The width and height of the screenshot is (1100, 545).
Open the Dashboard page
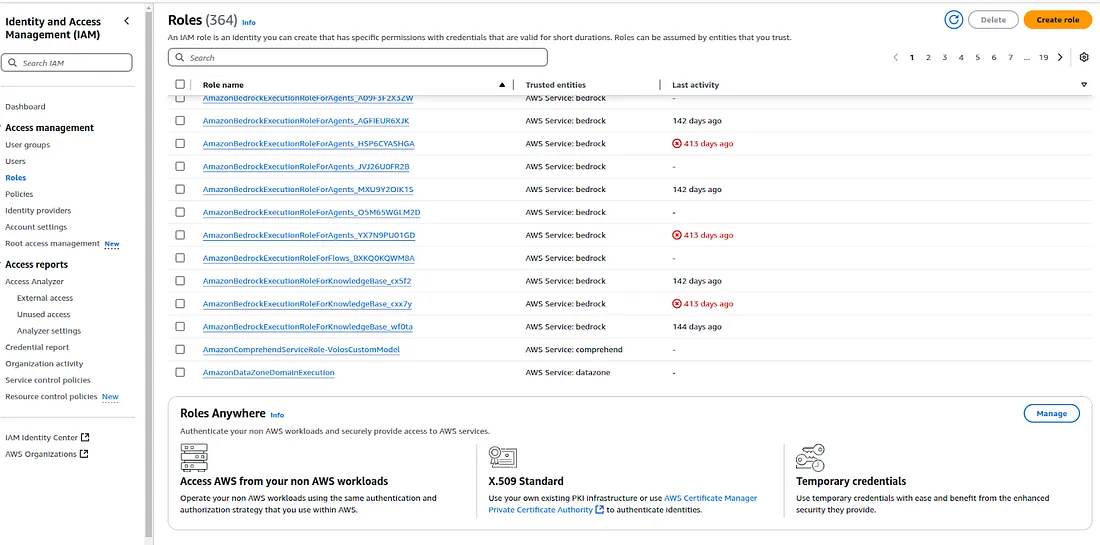pyautogui.click(x=25, y=107)
